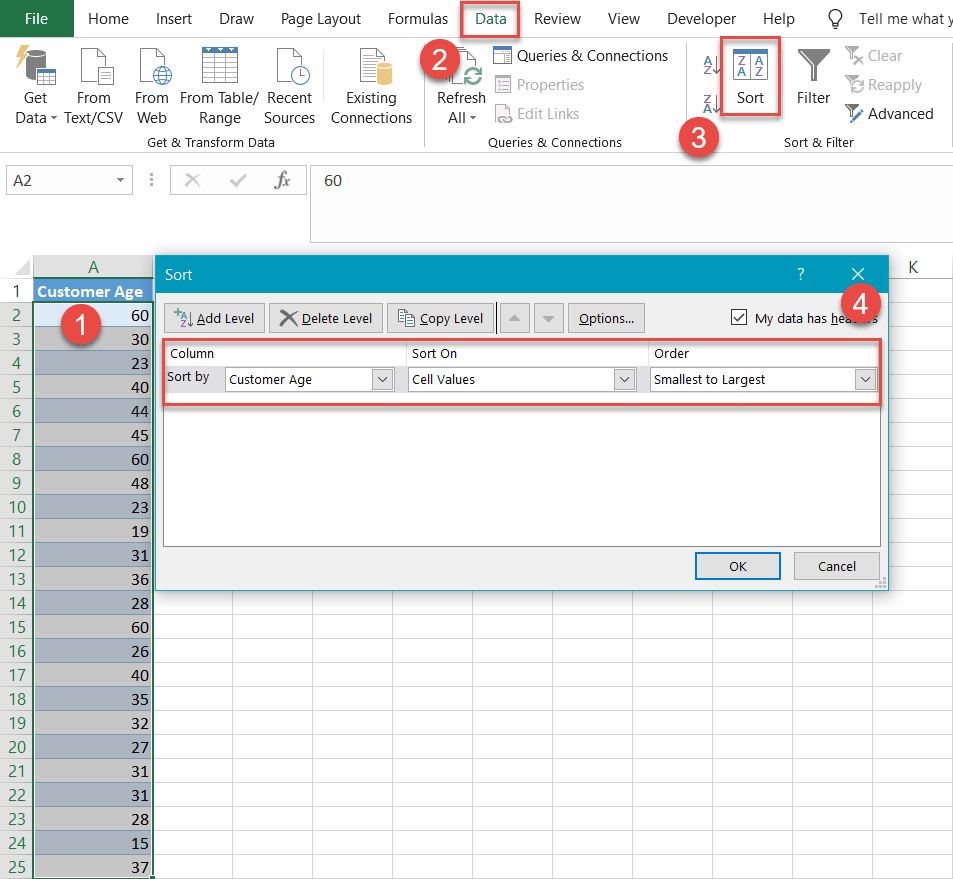Open the Review ribbon tab
953x879 pixels.
[x=557, y=18]
